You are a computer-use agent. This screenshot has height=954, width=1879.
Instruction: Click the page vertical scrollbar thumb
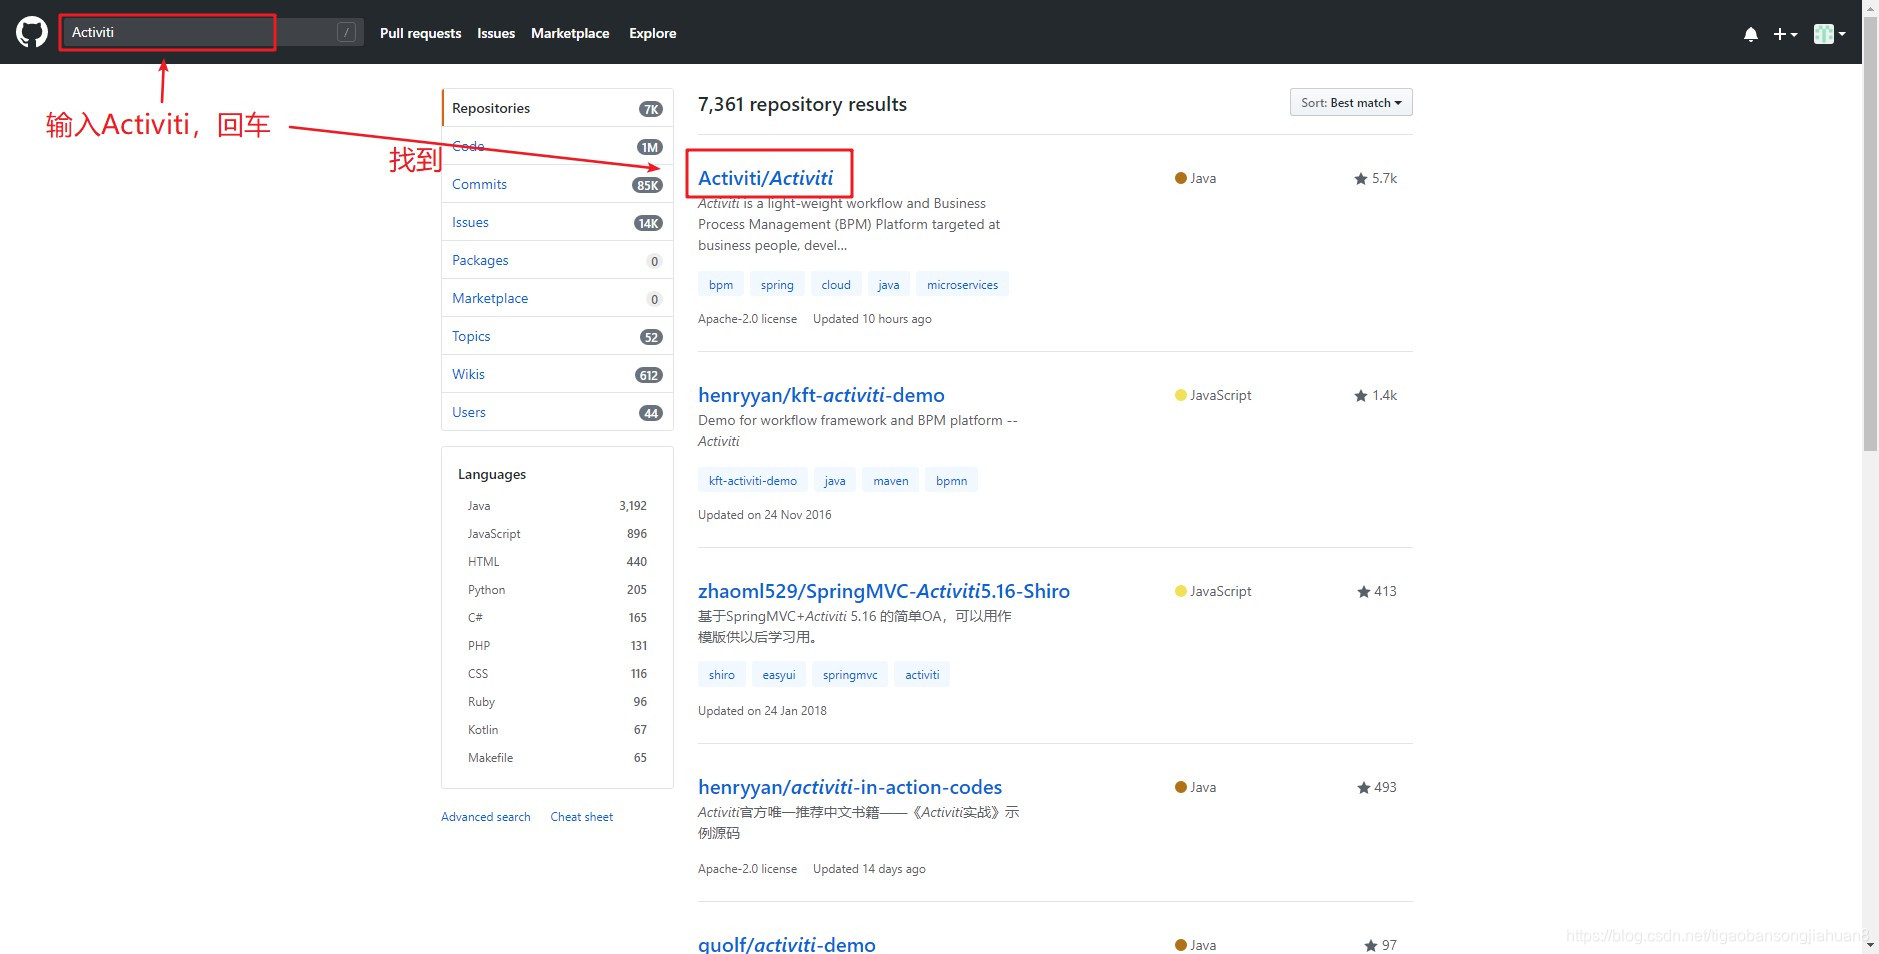(x=1870, y=233)
